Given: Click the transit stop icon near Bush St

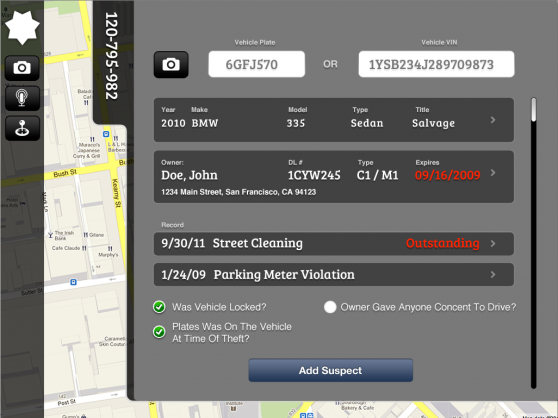Looking at the screenshot, I should [x=106, y=134].
